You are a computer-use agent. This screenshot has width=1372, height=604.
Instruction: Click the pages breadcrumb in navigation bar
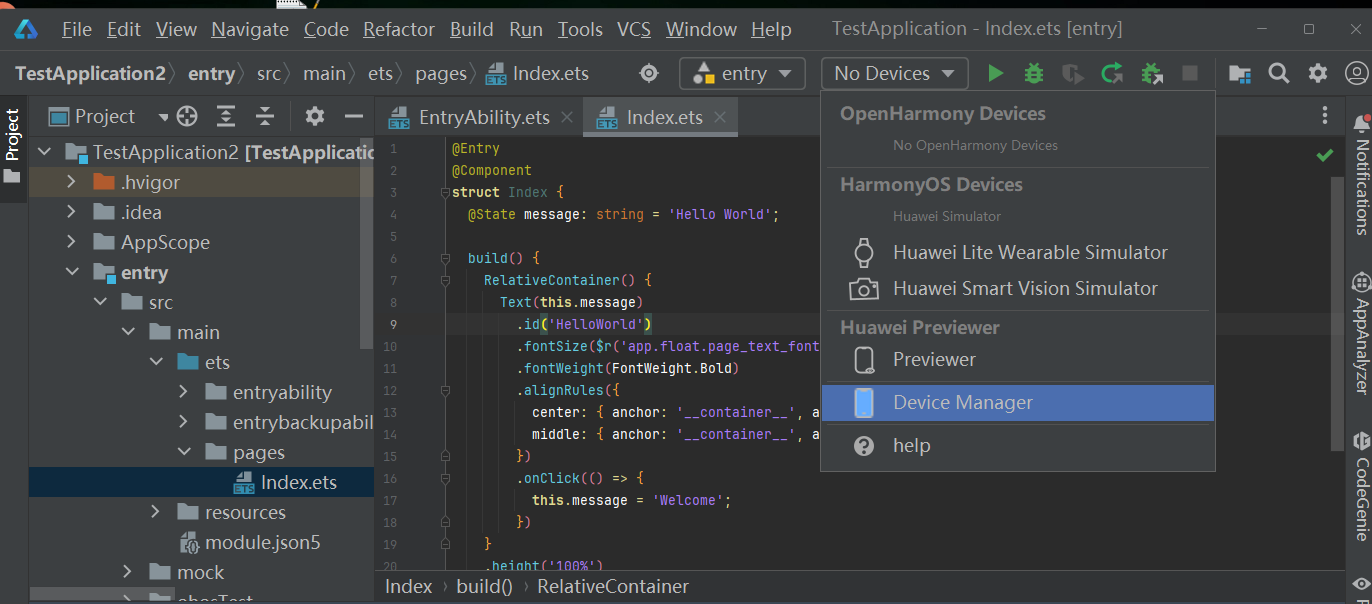pyautogui.click(x=441, y=73)
